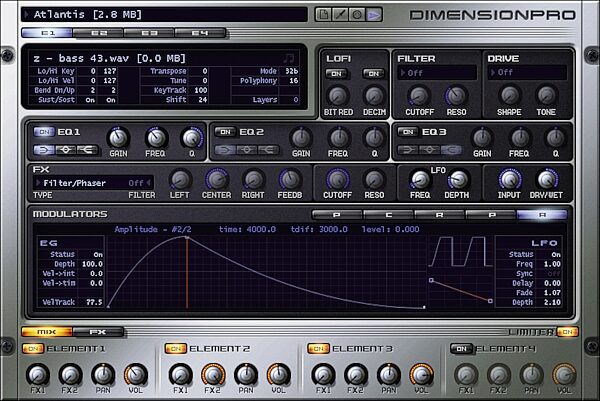Toggle EQ2 ON button

pyautogui.click(x=225, y=132)
